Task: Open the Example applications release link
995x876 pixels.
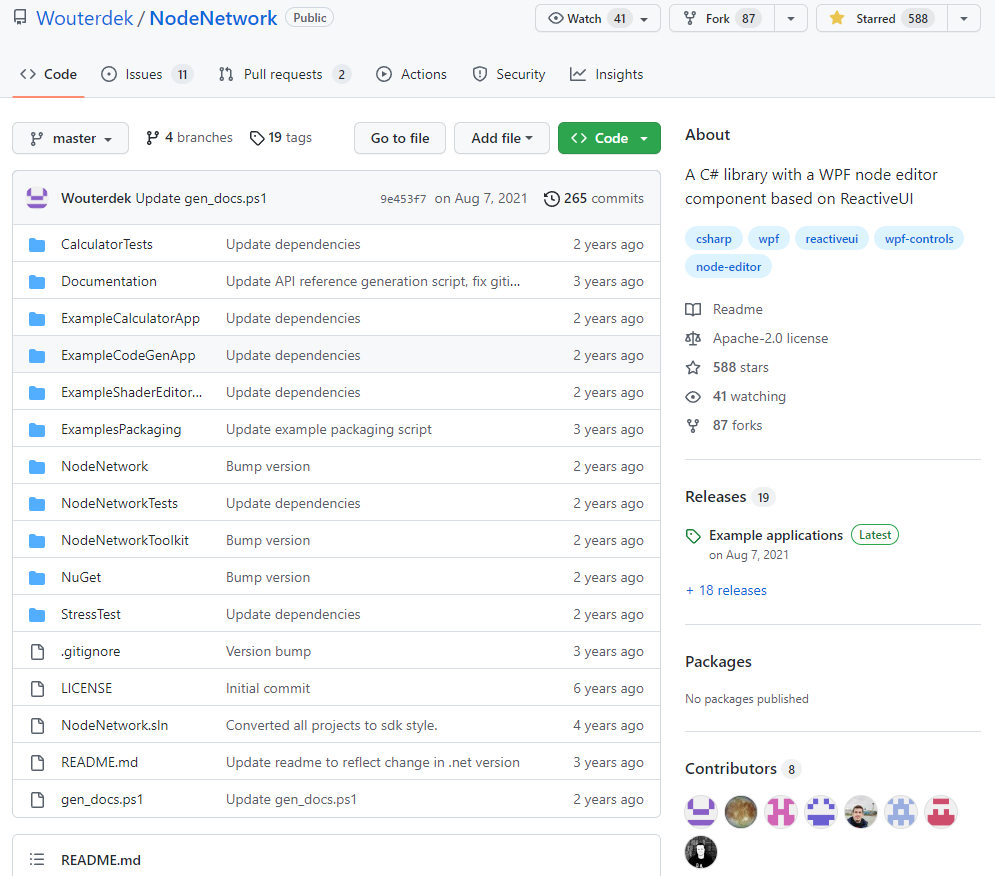Action: [775, 536]
